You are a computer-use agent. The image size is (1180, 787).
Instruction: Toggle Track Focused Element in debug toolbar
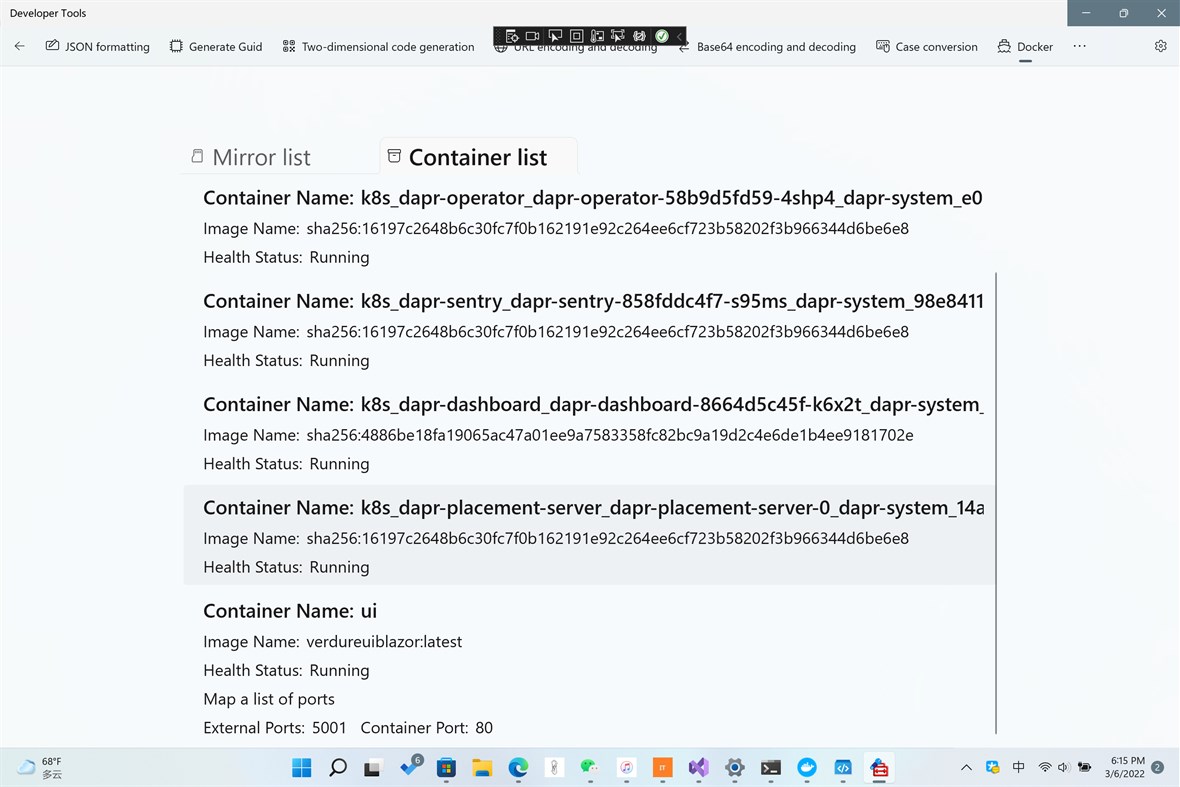click(598, 35)
